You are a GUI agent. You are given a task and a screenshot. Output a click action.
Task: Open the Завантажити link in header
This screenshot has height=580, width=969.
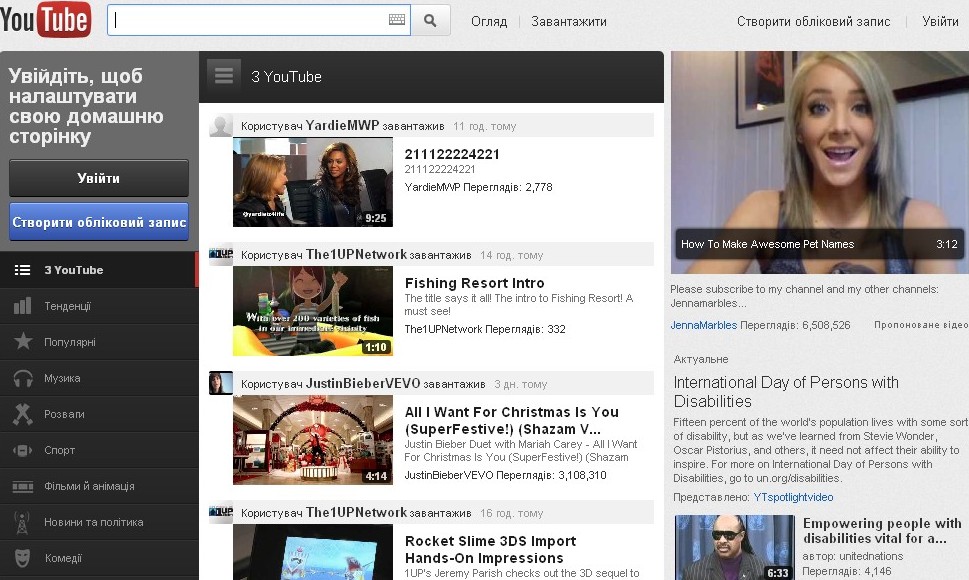[569, 22]
